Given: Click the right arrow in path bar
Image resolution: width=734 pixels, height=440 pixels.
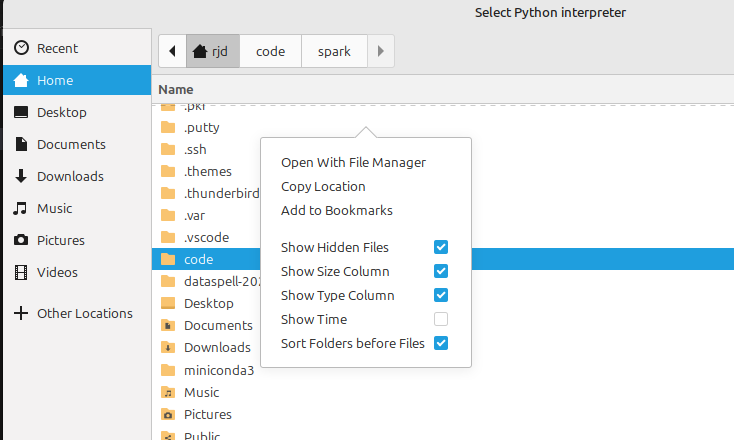Looking at the screenshot, I should [x=380, y=51].
